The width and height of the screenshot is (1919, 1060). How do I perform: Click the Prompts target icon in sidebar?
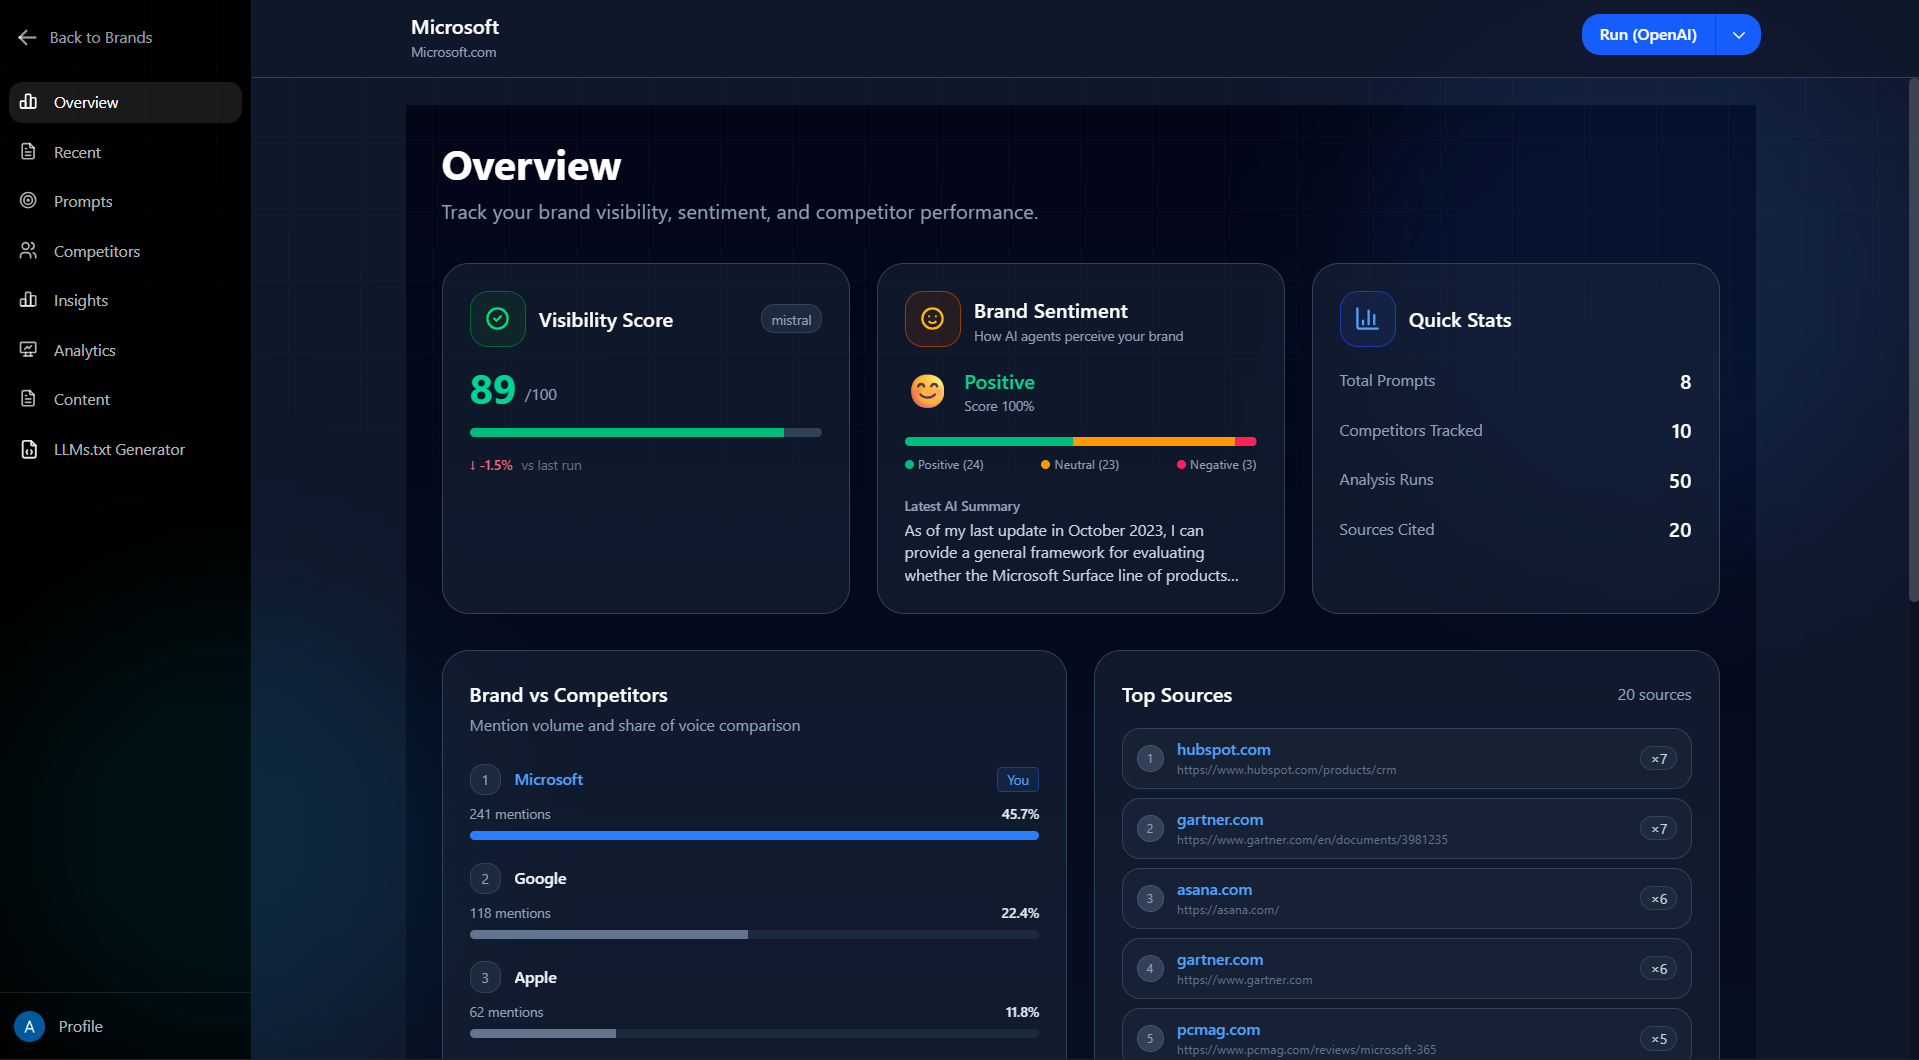pos(28,201)
